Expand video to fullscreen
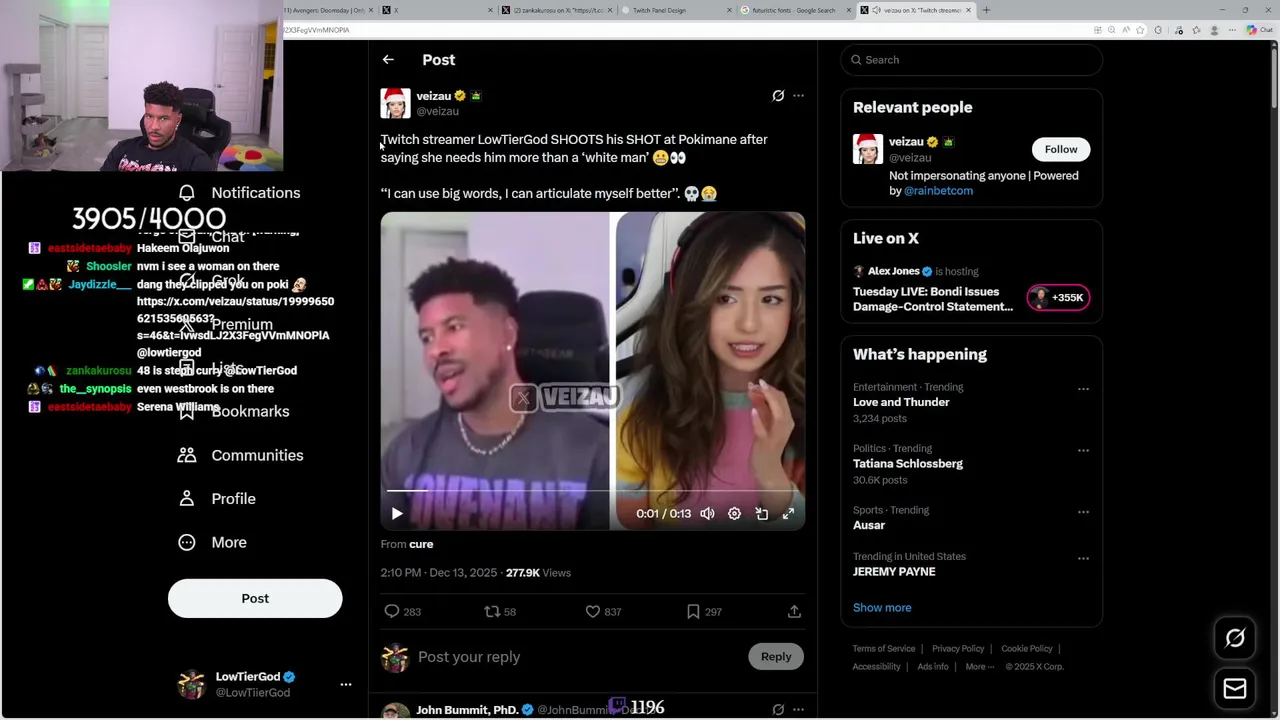 (788, 513)
